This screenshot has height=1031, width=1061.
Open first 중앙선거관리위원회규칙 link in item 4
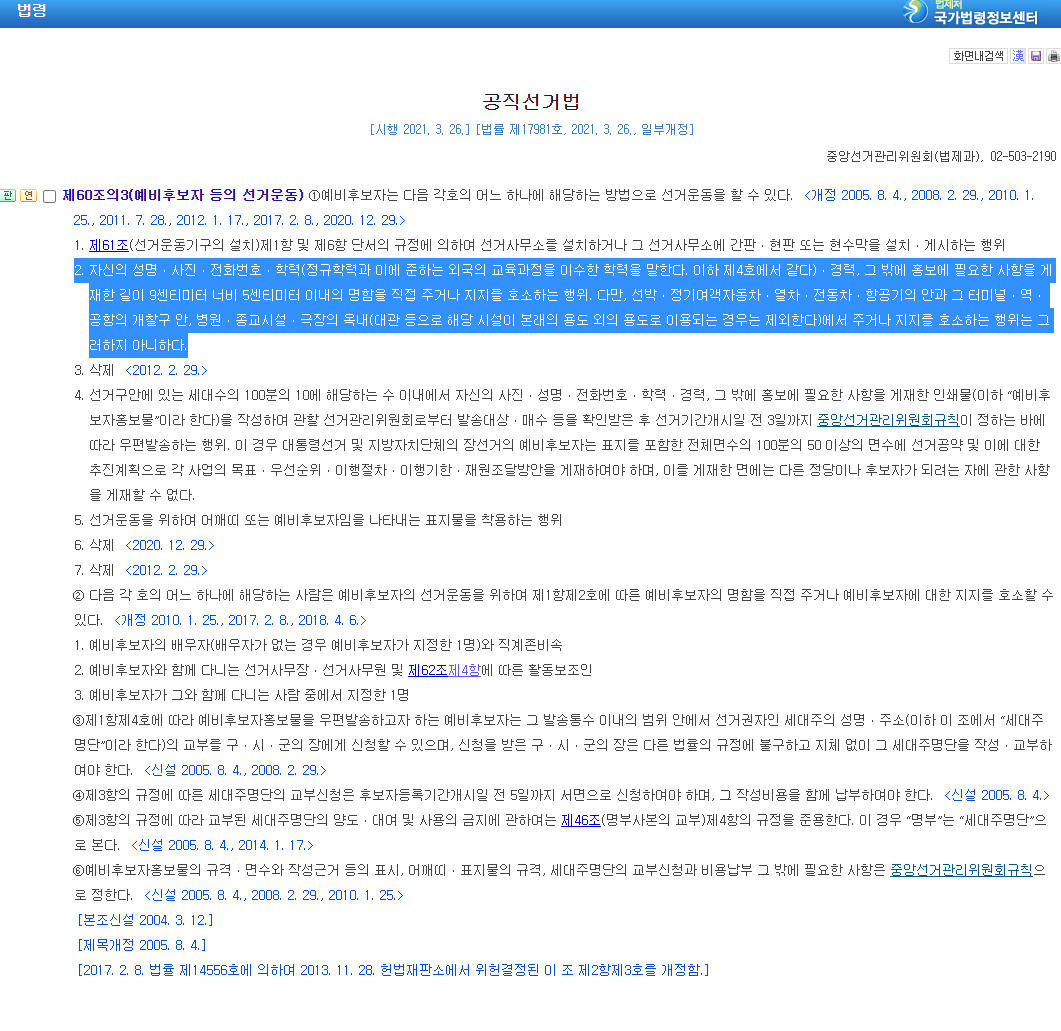pos(888,420)
